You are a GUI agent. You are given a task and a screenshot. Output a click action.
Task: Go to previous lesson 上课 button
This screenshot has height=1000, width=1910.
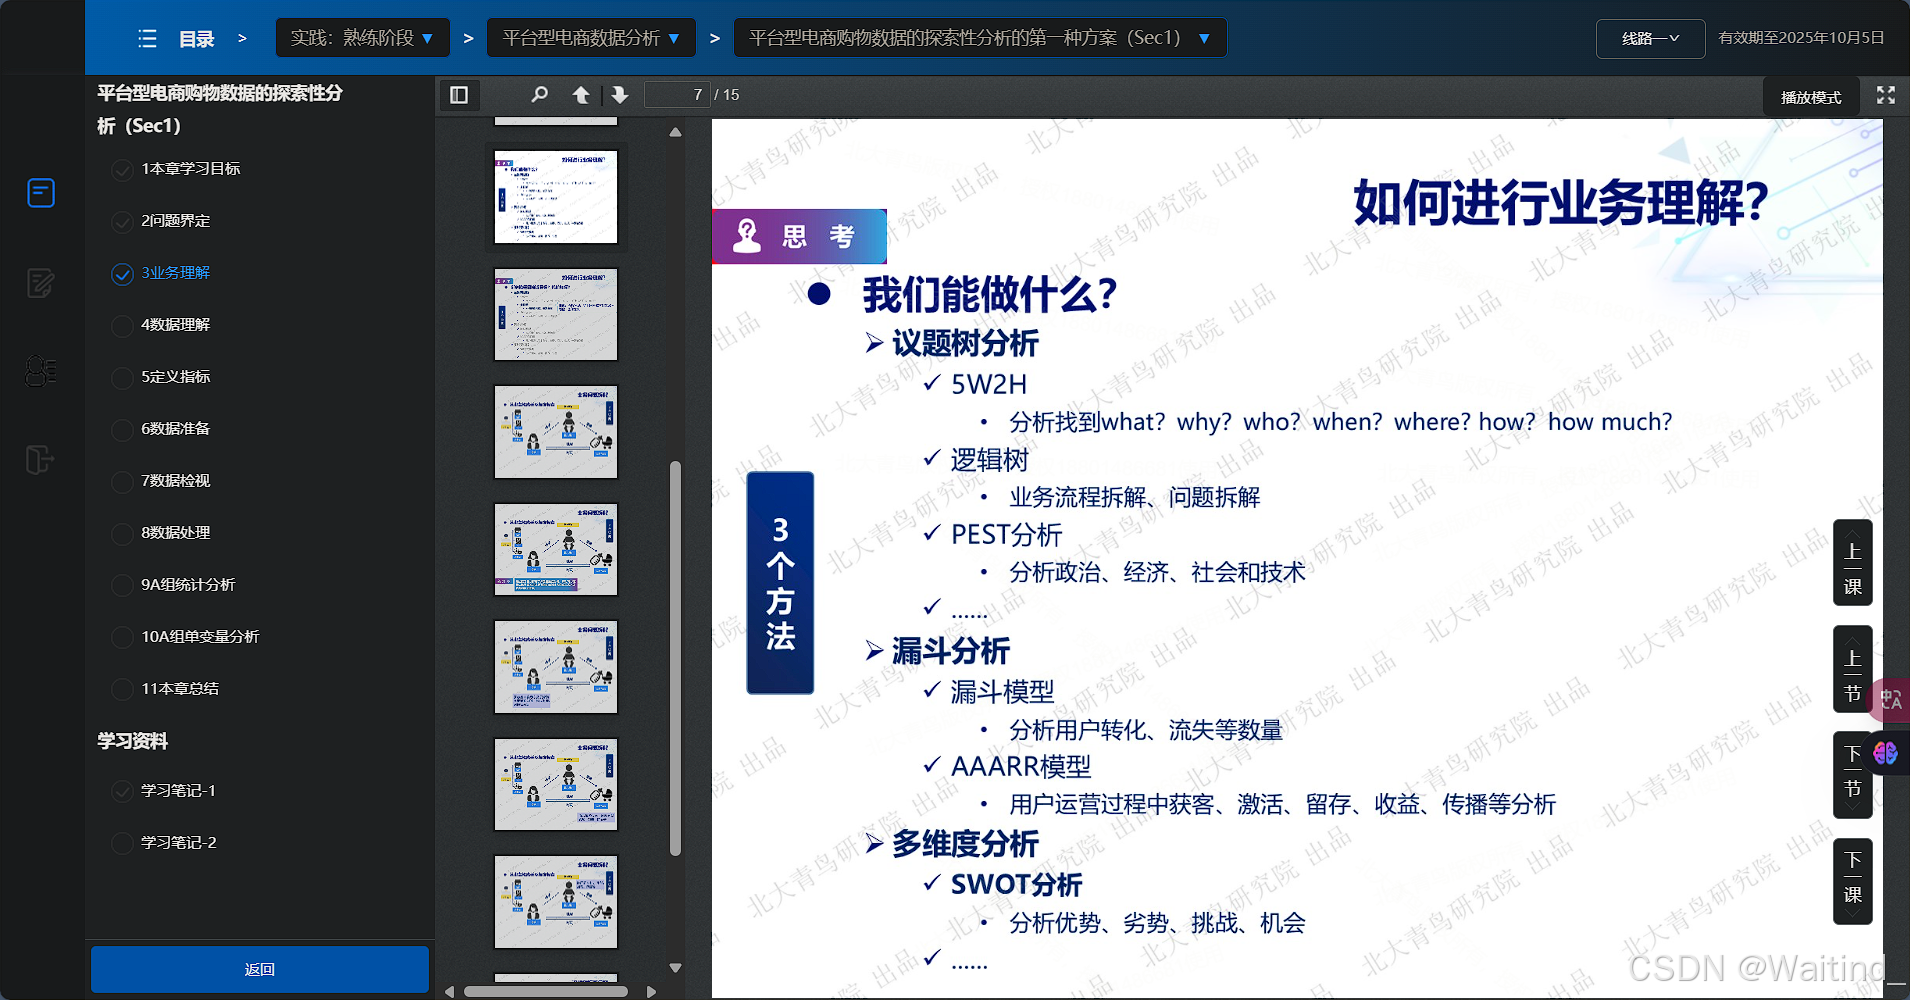[1852, 563]
